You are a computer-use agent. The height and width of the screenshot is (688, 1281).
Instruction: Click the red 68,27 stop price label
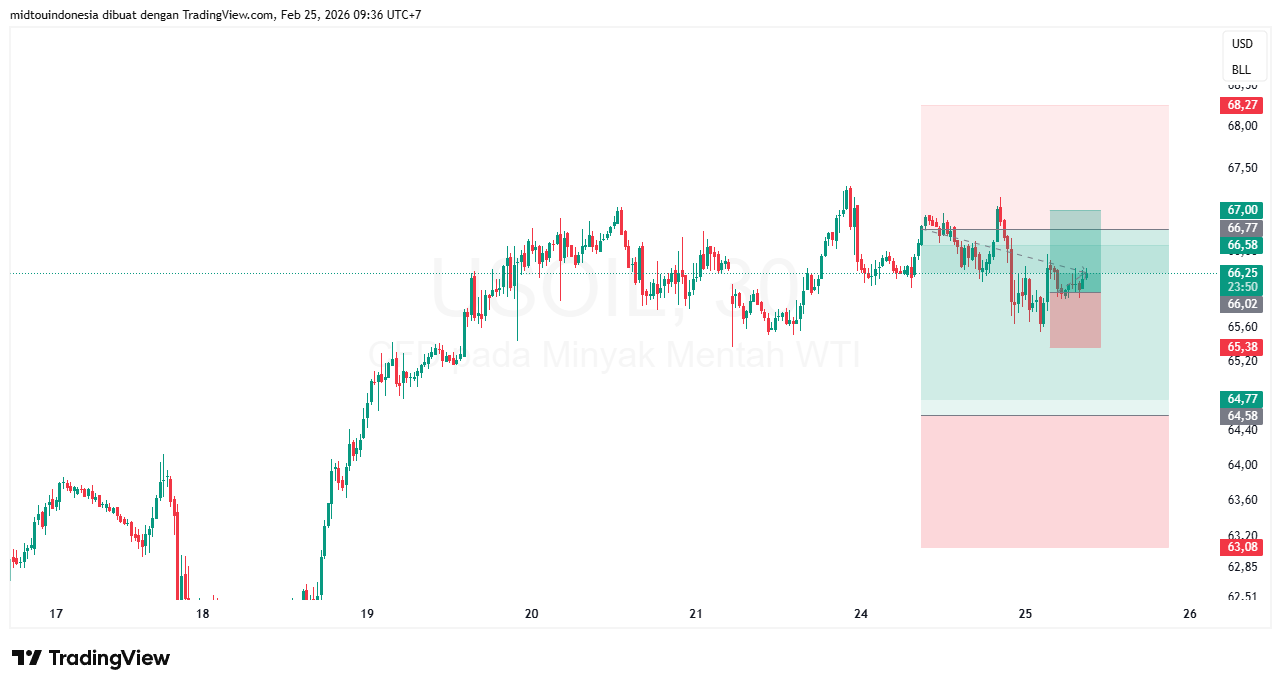coord(1242,105)
